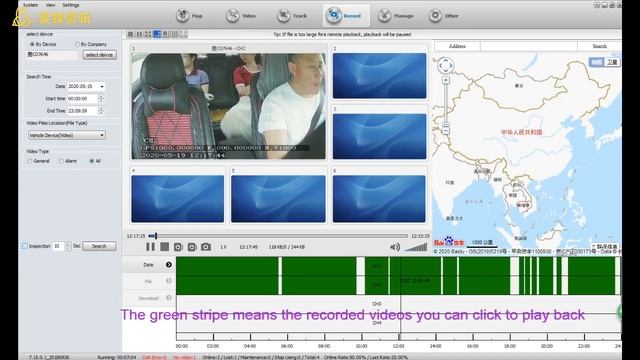Screen dimensions: 640x360
Task: Adjust the Start time spinner
Action: coord(101,99)
